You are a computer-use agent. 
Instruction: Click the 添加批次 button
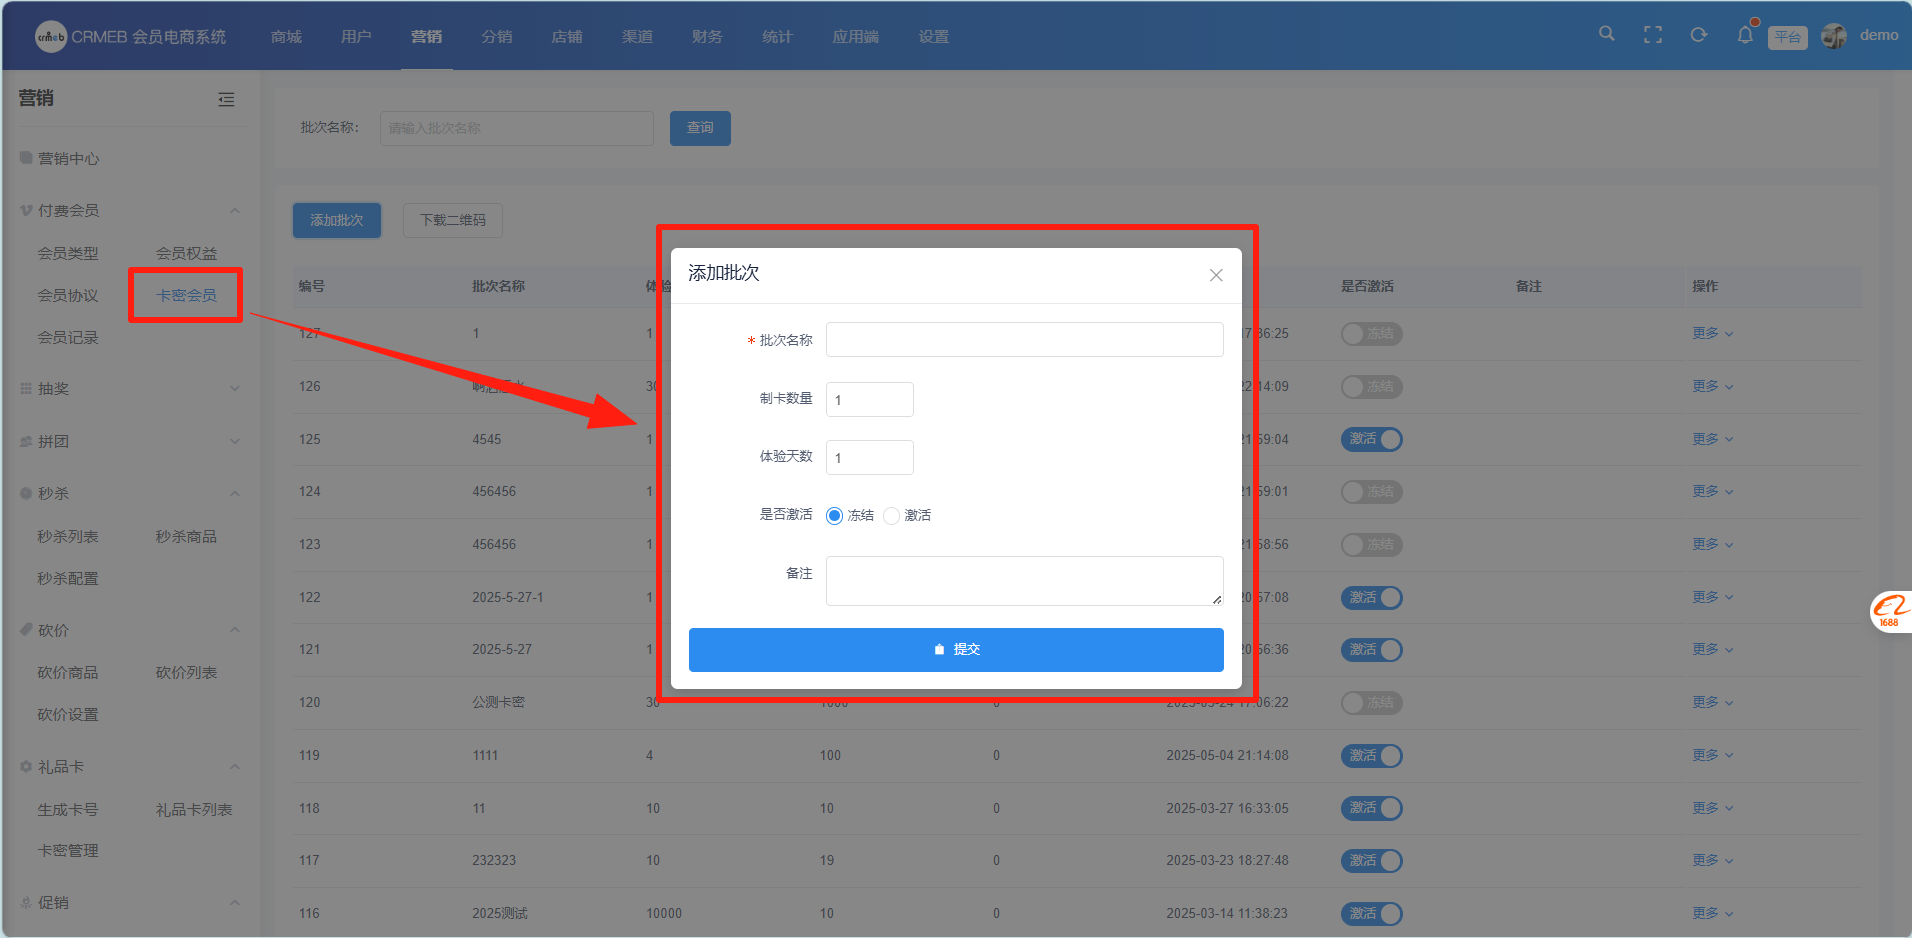coord(337,220)
